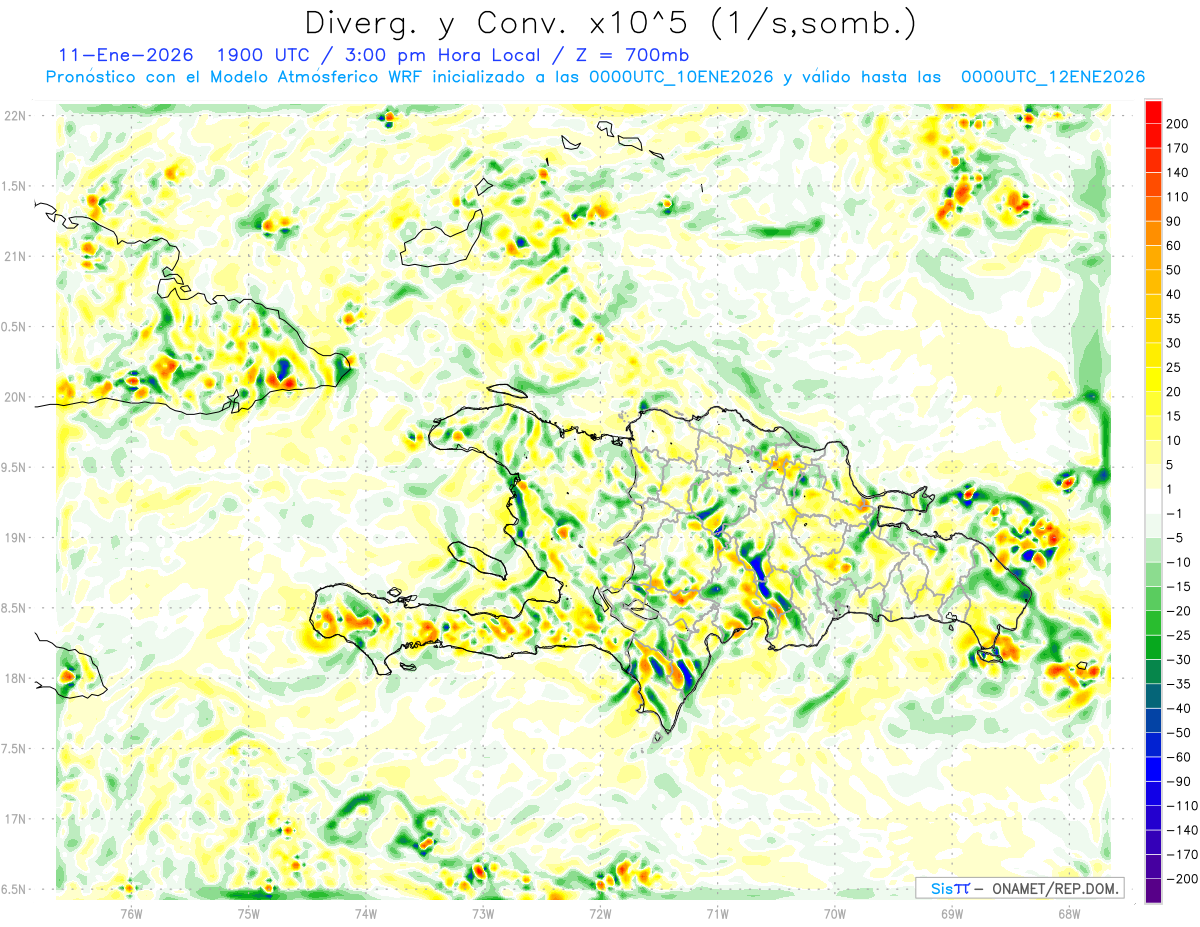The image size is (1200, 927).
Task: Click the '7.5N' axis label
Action: tap(14, 749)
